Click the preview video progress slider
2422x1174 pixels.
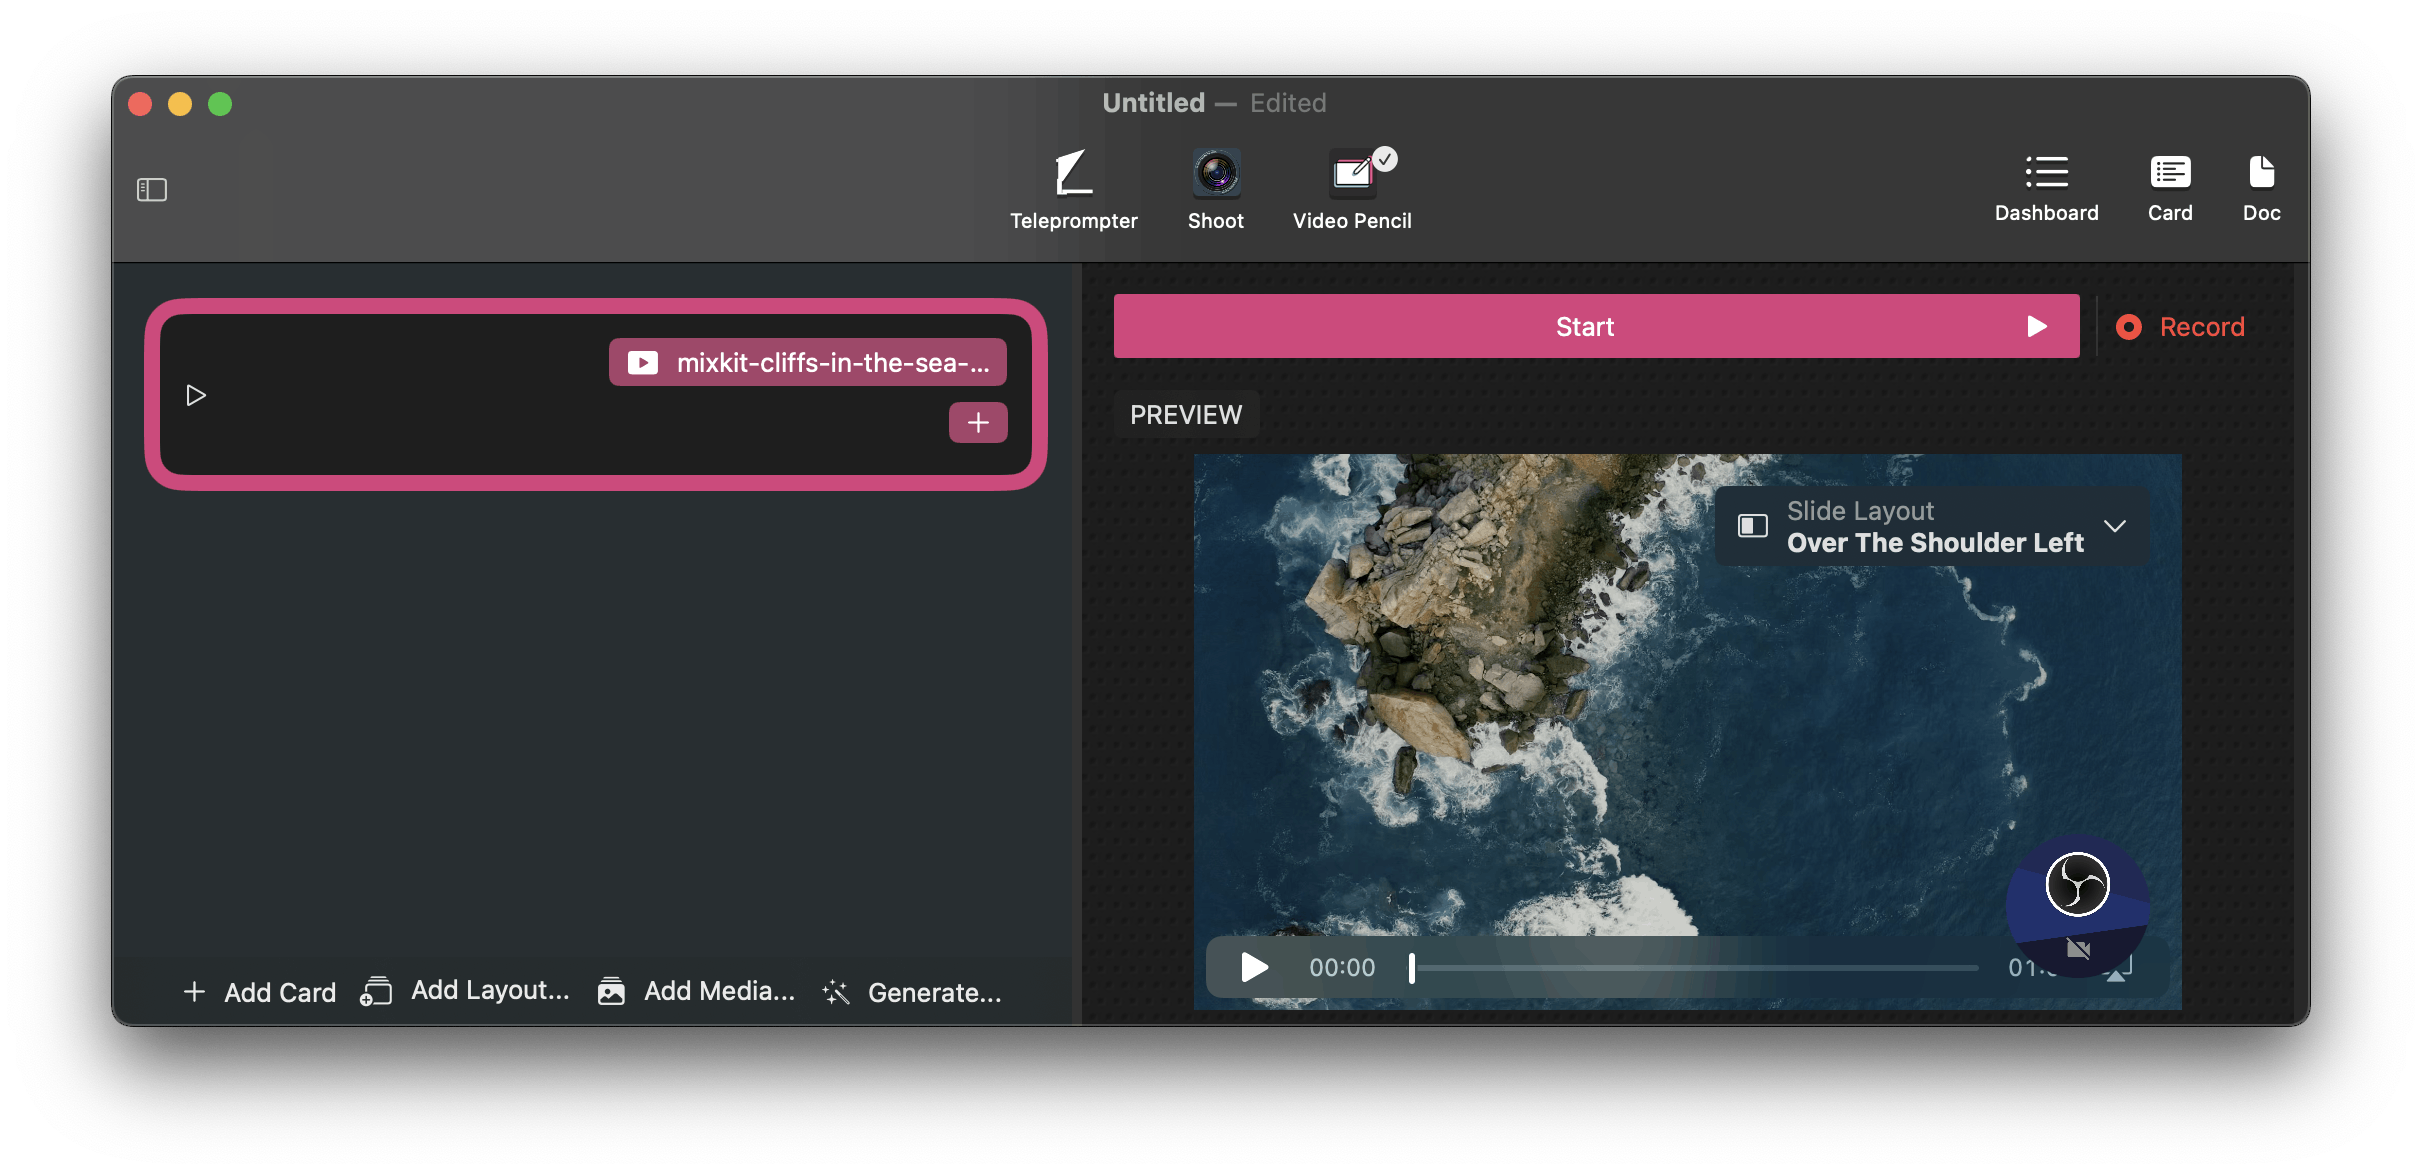(1694, 968)
